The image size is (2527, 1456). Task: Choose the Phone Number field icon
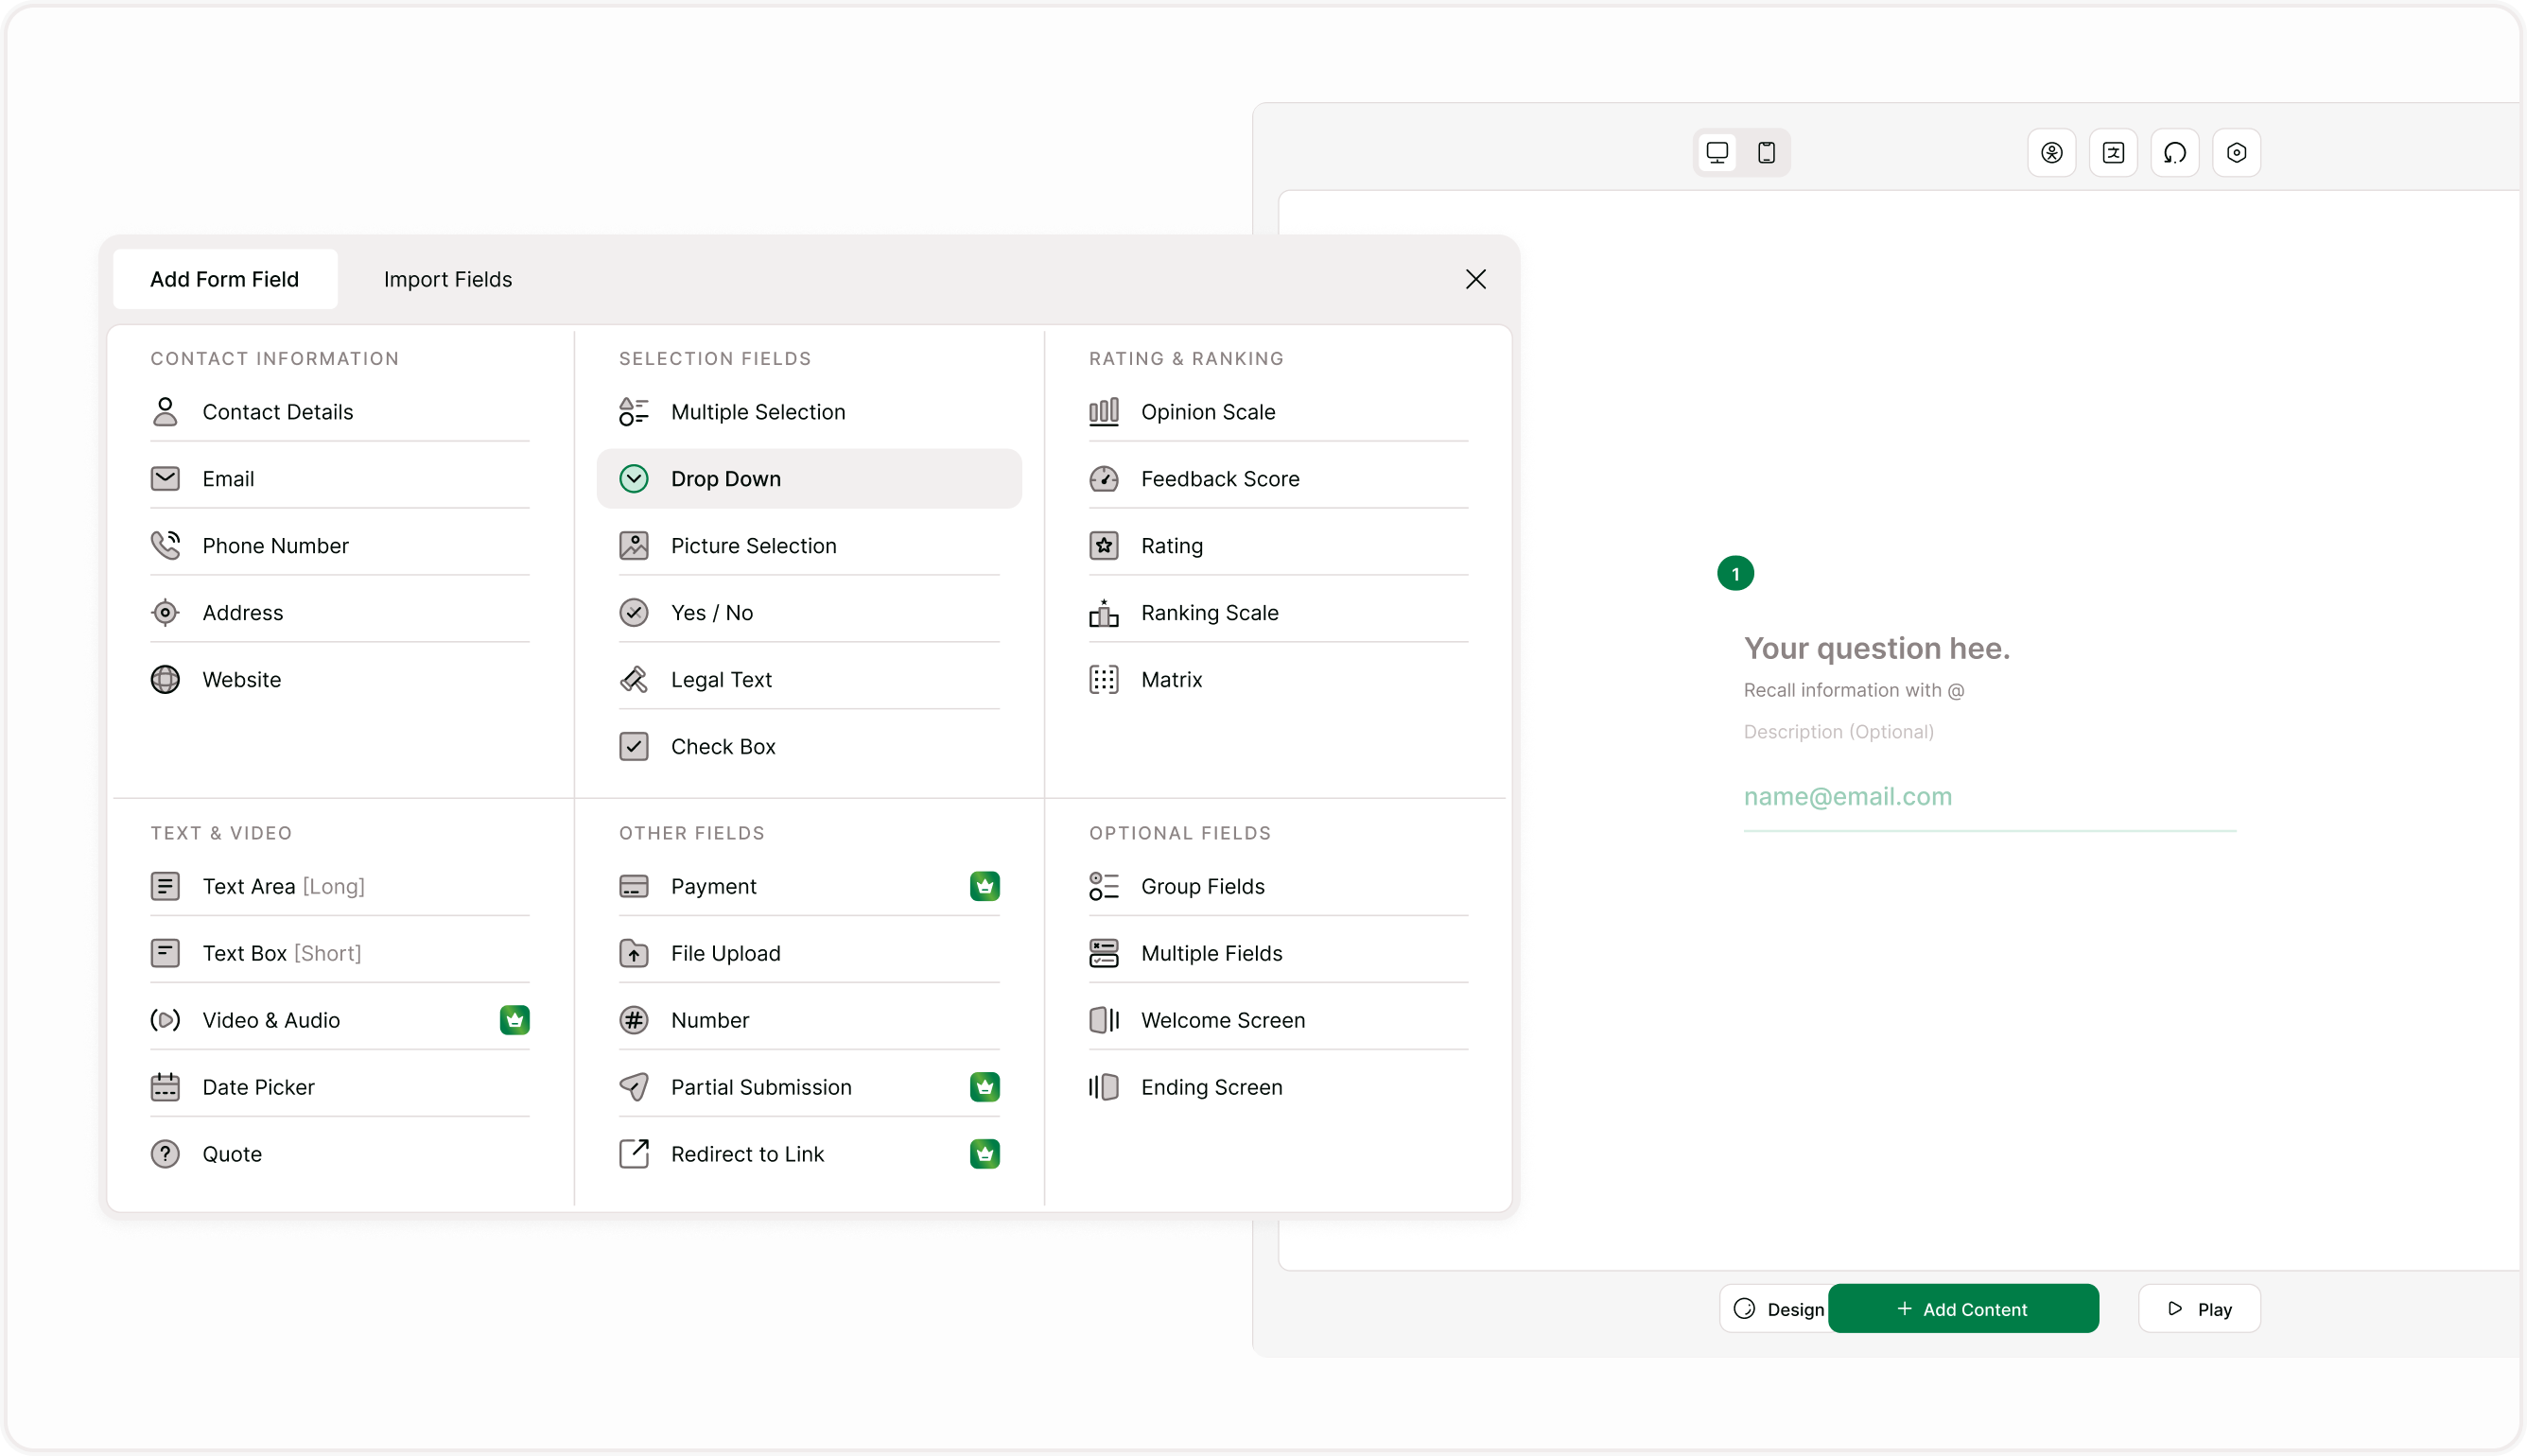tap(165, 546)
